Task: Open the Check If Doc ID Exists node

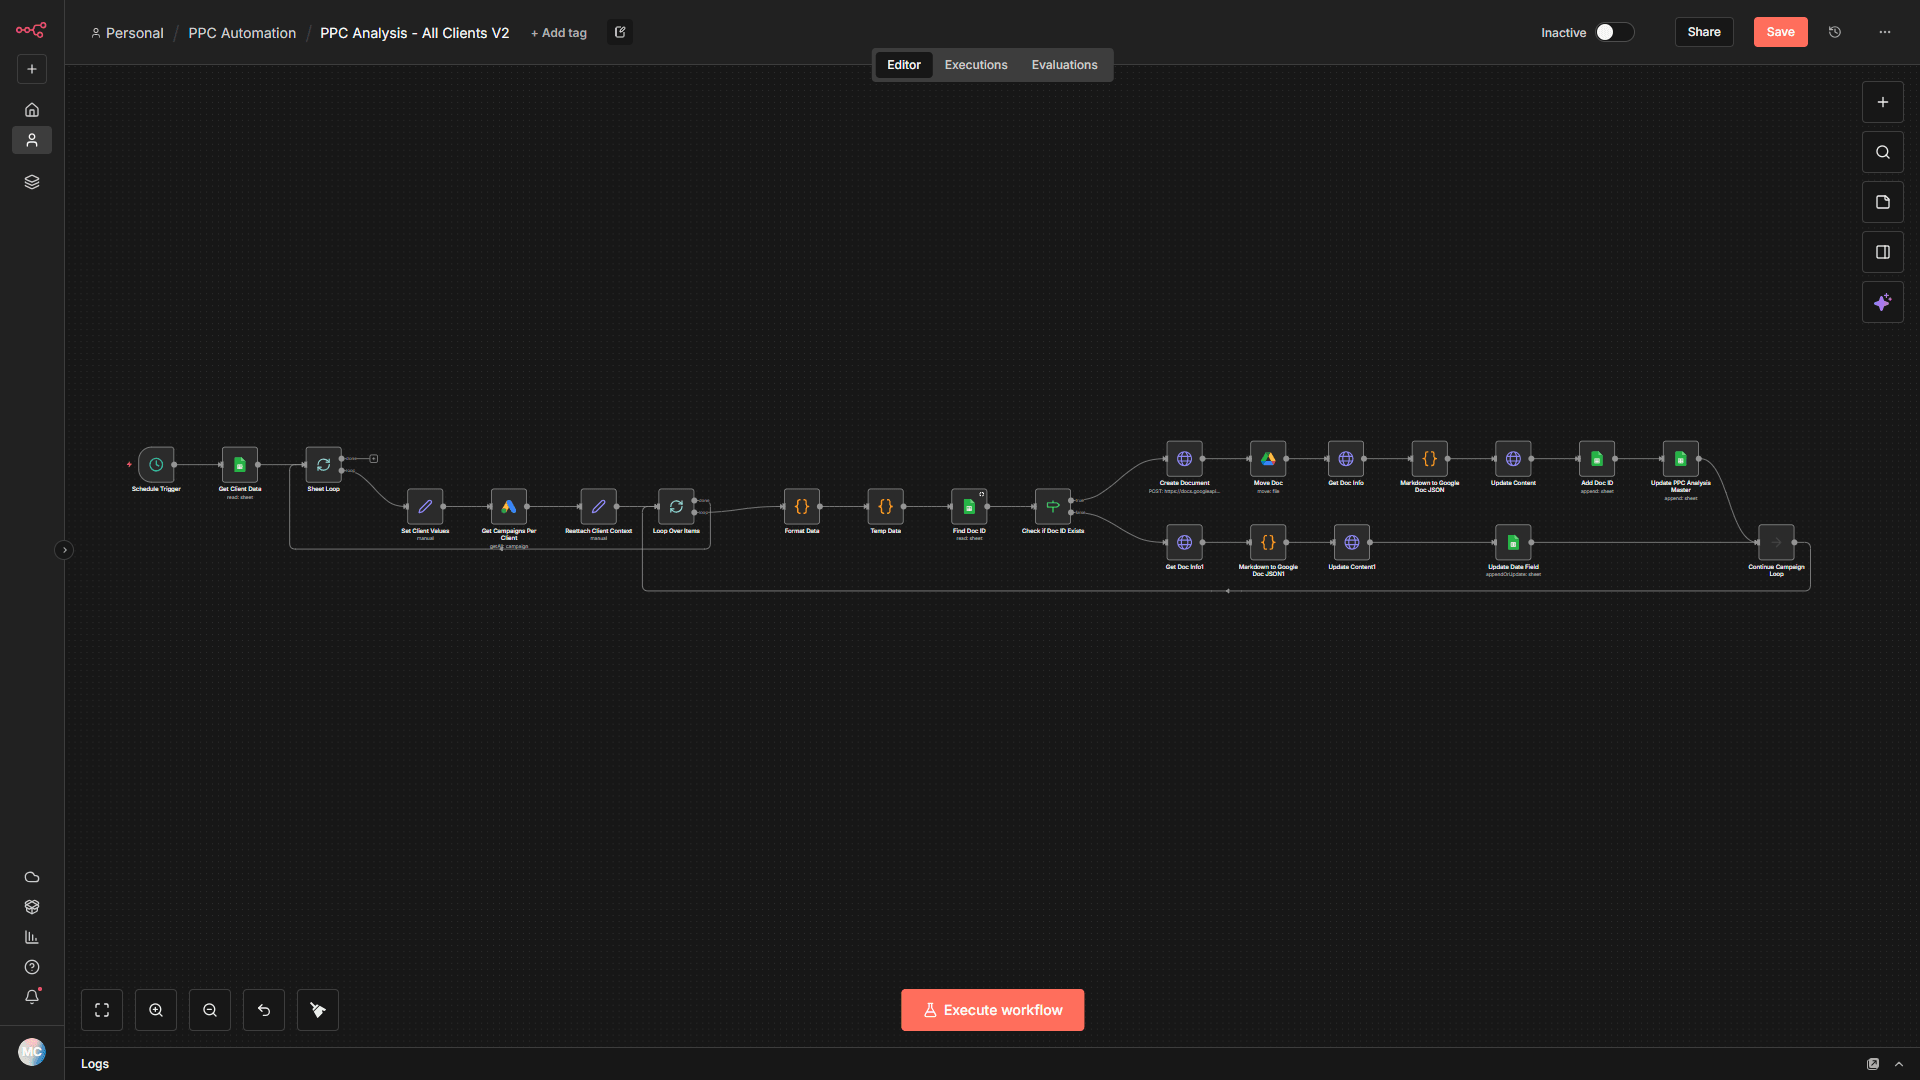Action: point(1052,507)
